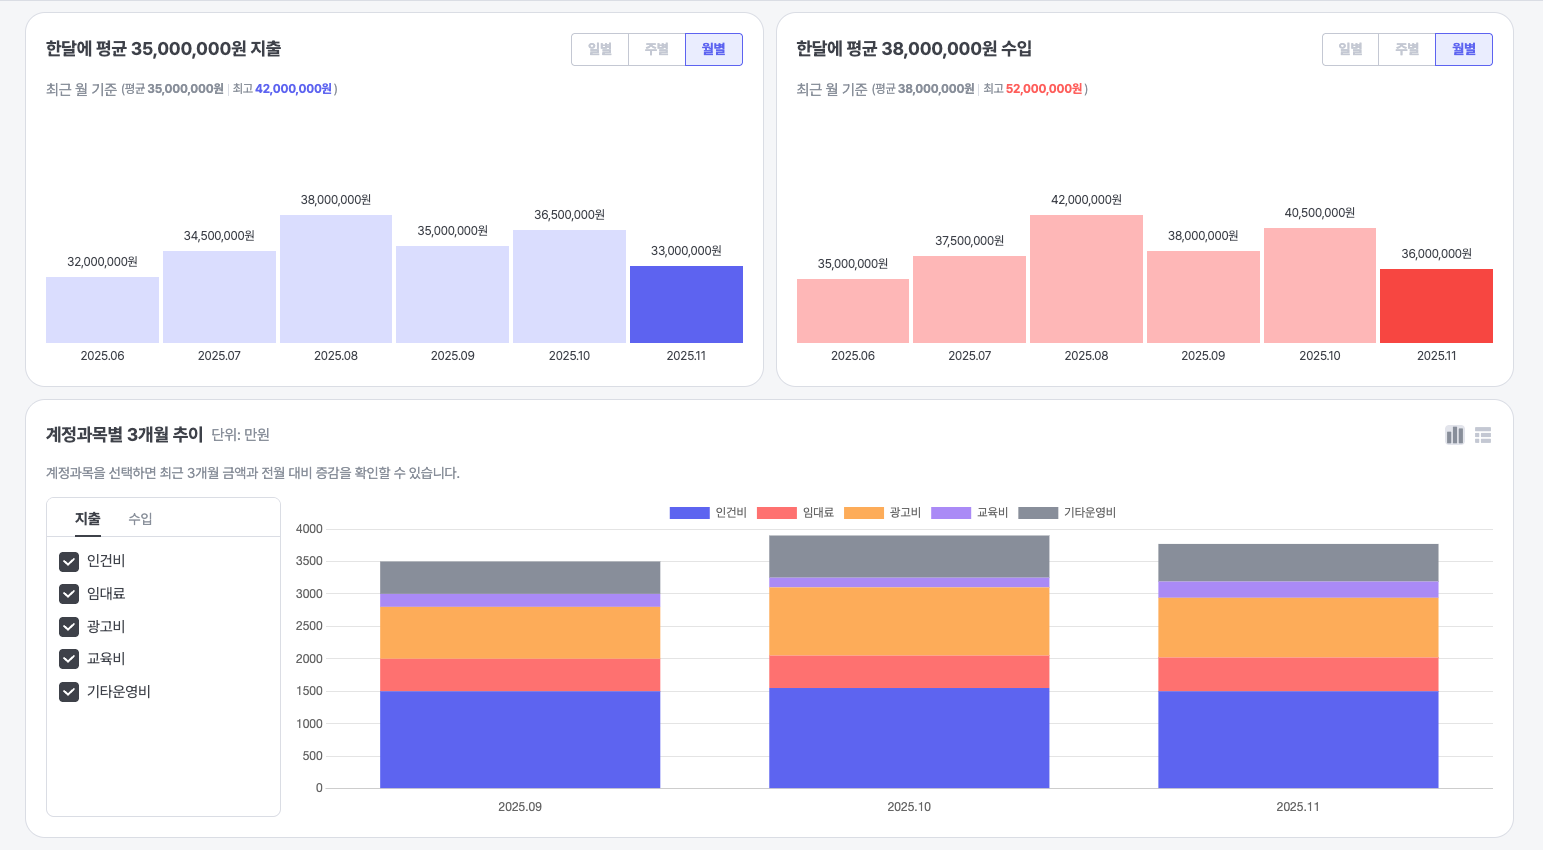The image size is (1543, 850).
Task: Click the 2025.11 expense bar
Action: click(x=686, y=305)
